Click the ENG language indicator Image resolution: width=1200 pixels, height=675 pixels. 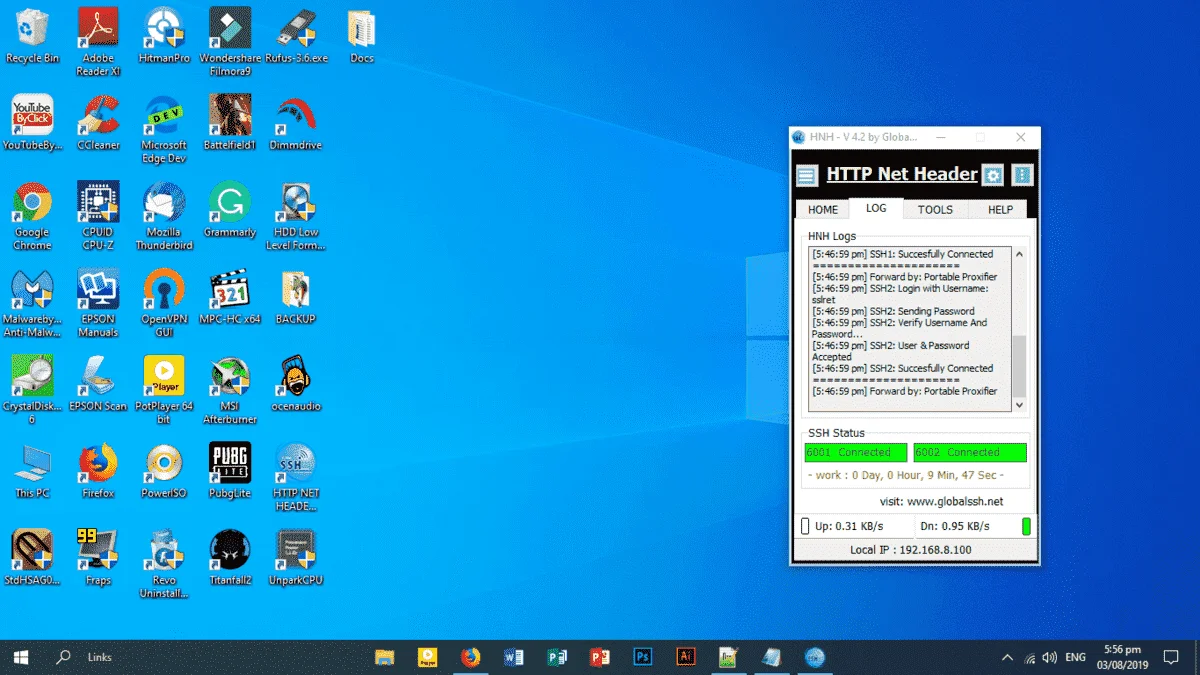pos(1076,657)
